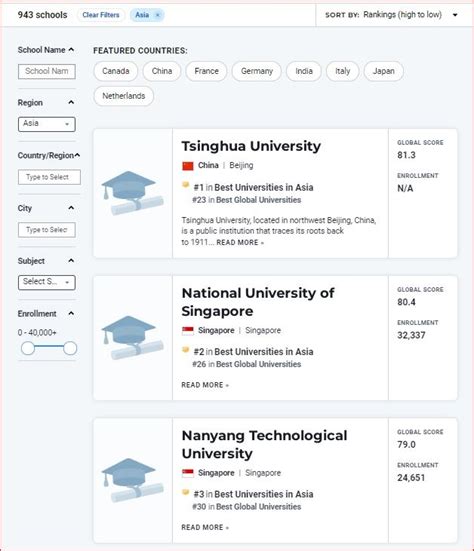The width and height of the screenshot is (474, 551).
Task: Click the badge icon beside #3 ranking
Action: pyautogui.click(x=186, y=492)
